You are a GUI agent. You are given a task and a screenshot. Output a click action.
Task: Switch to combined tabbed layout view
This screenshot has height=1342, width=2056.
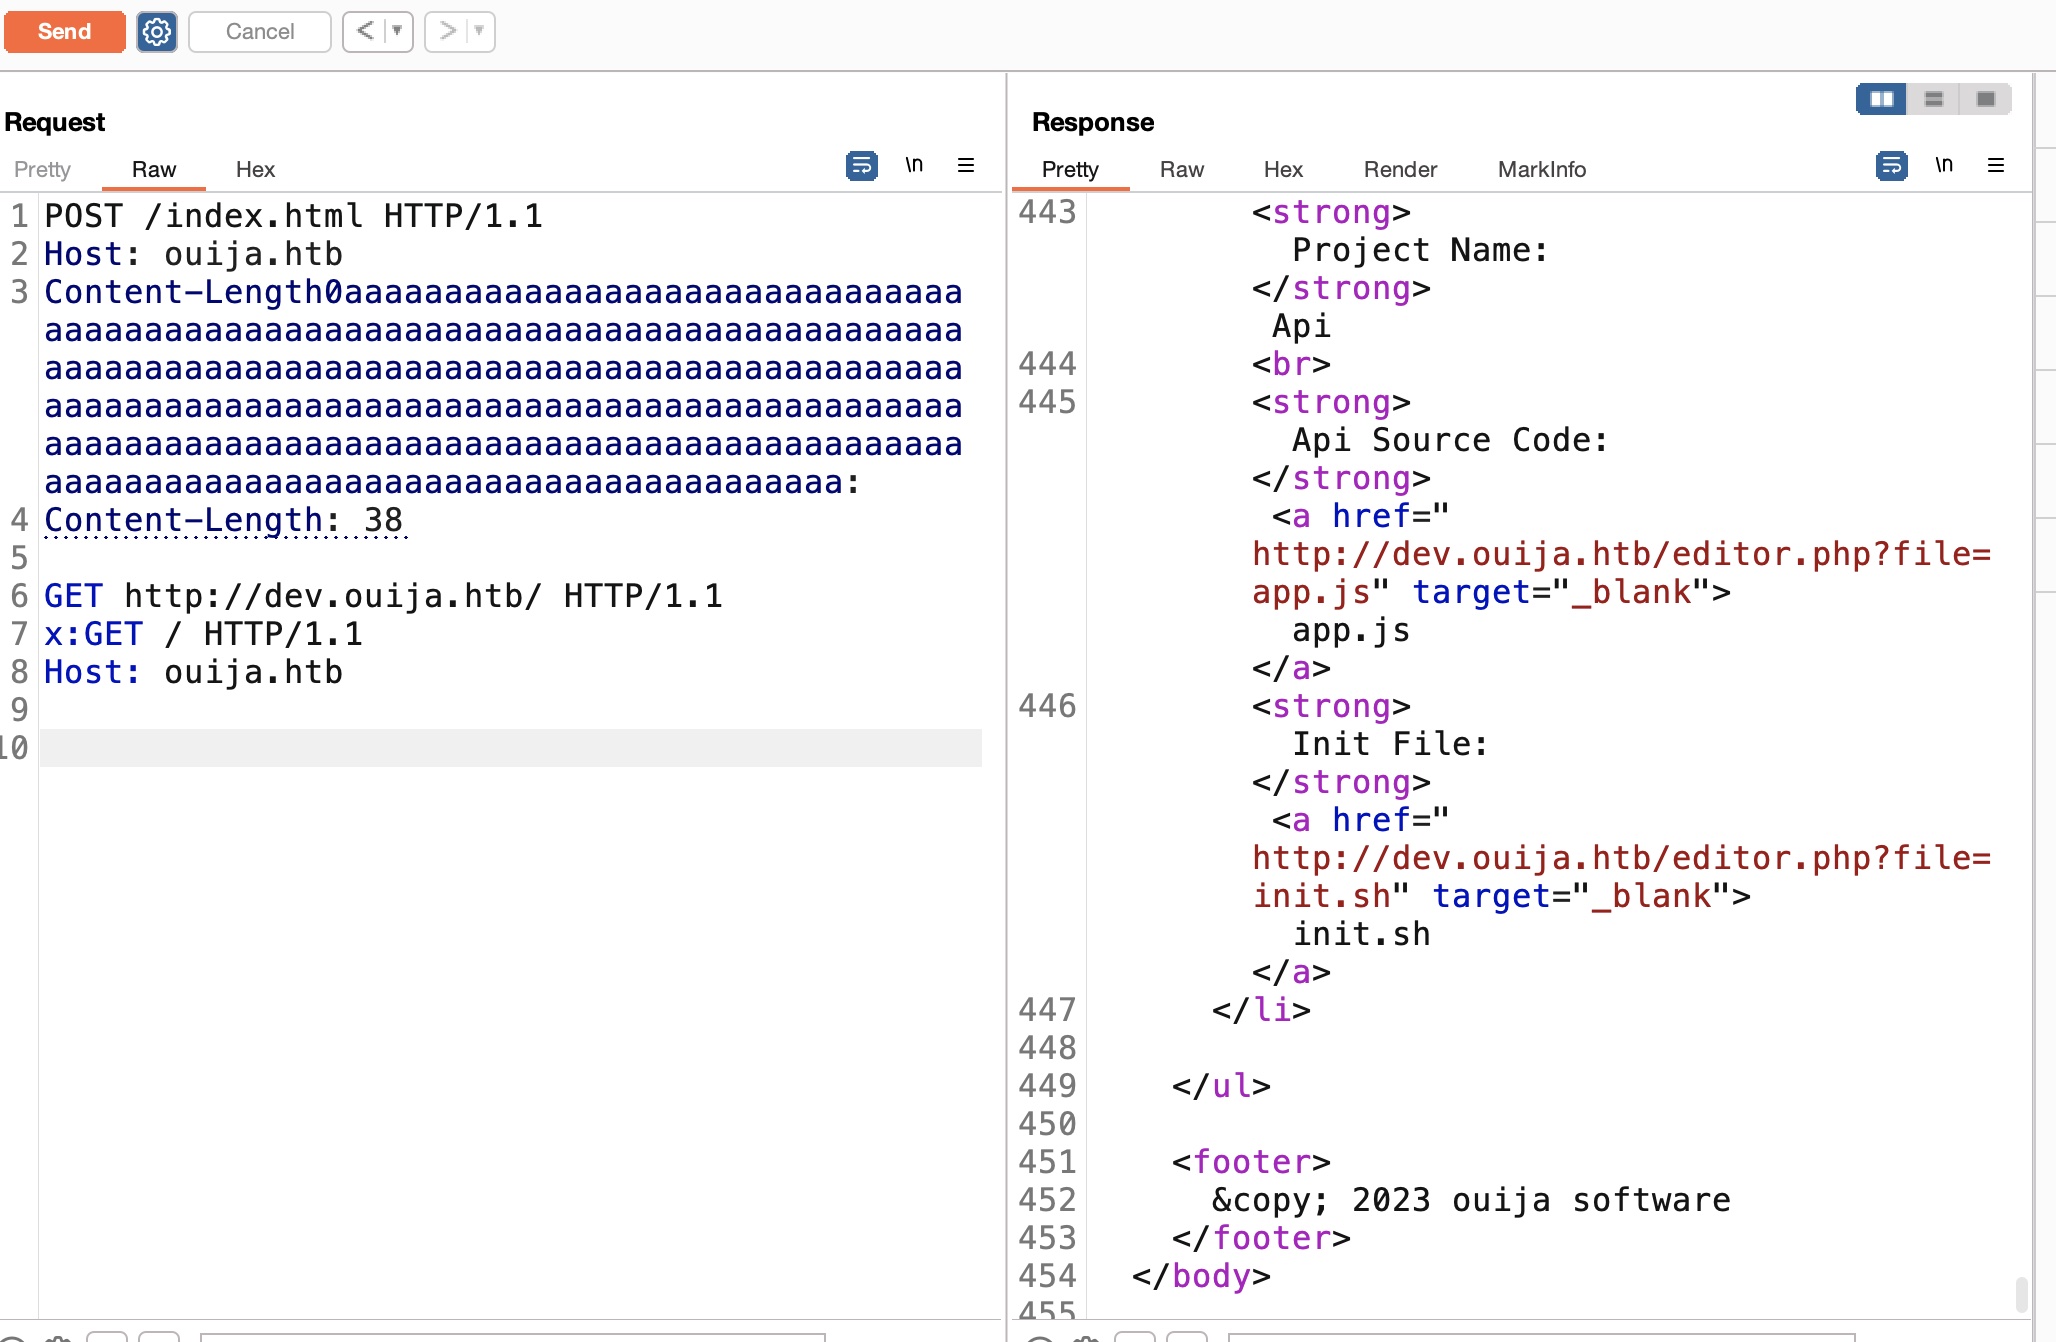point(1986,99)
